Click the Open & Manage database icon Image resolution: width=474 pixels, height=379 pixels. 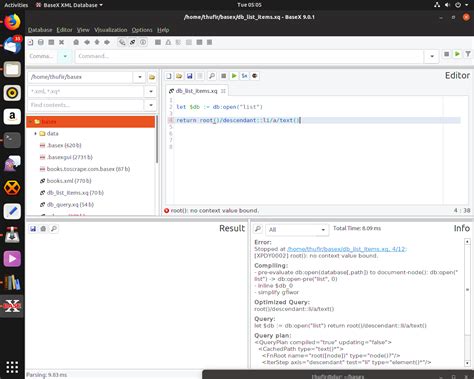pyautogui.click(x=41, y=42)
